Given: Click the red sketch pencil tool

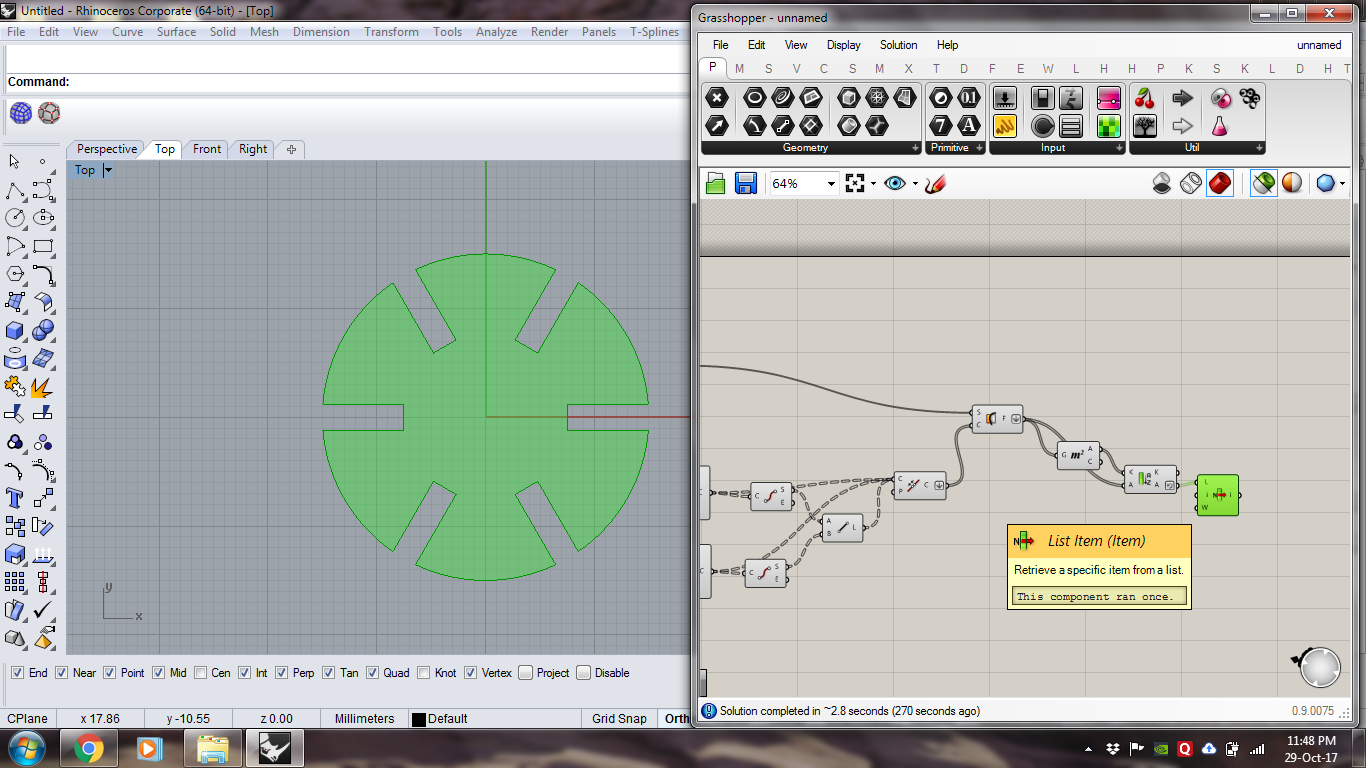Looking at the screenshot, I should (935, 183).
